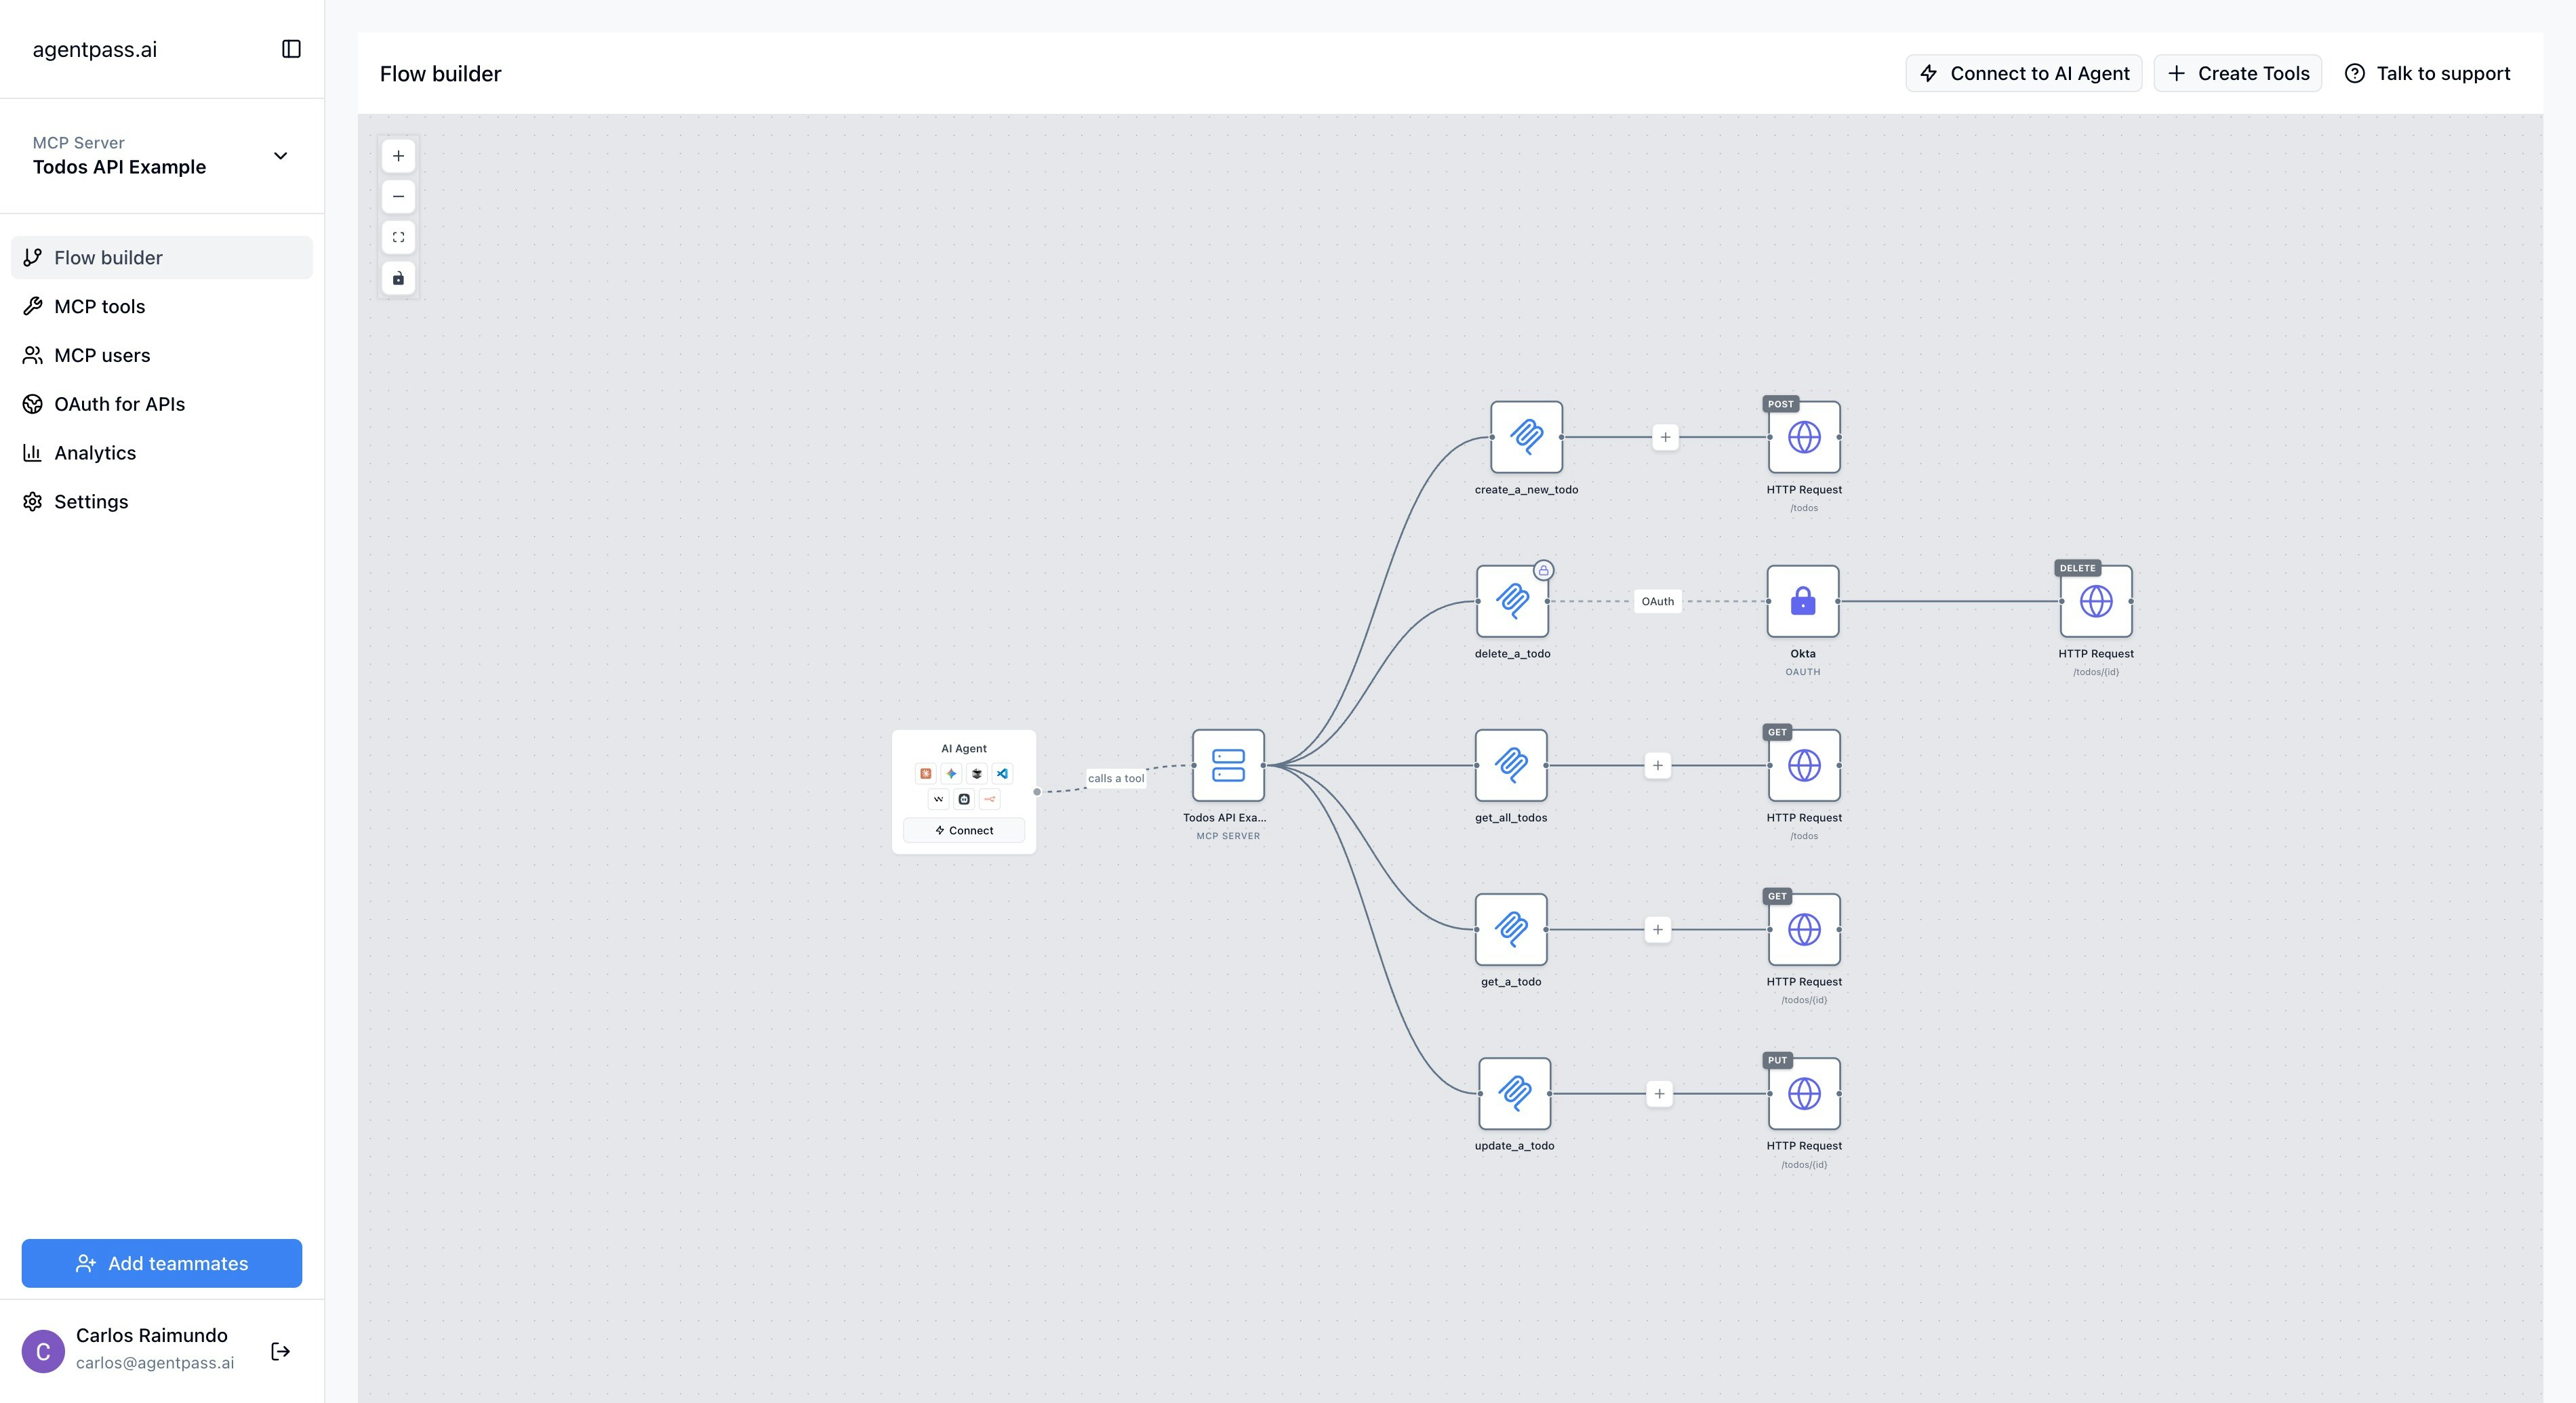Go to OAuth for APIs
The image size is (2576, 1403).
(x=119, y=404)
